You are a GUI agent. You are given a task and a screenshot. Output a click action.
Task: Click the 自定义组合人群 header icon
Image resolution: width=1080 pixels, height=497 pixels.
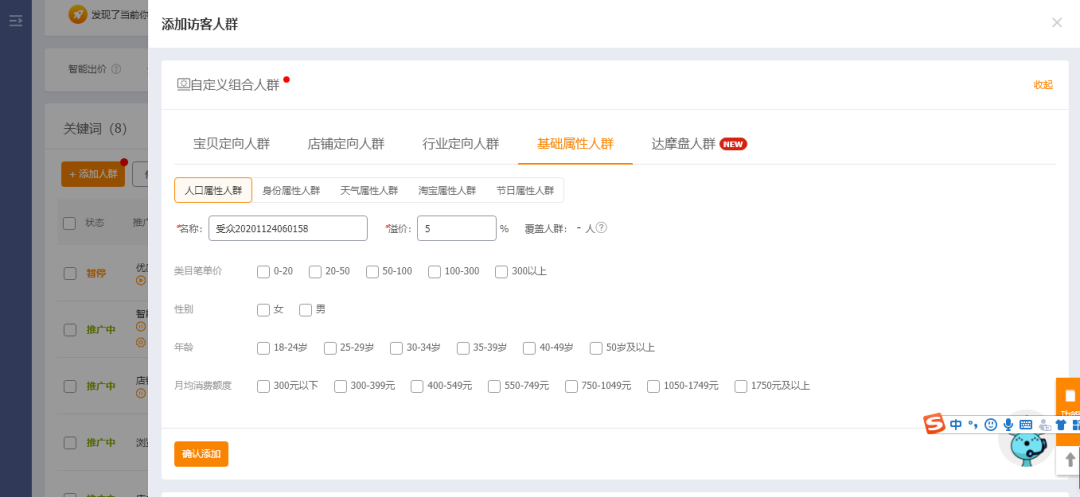click(183, 84)
